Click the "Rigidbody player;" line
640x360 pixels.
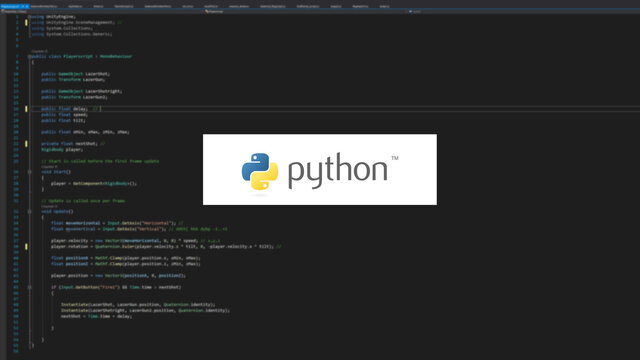click(62, 149)
